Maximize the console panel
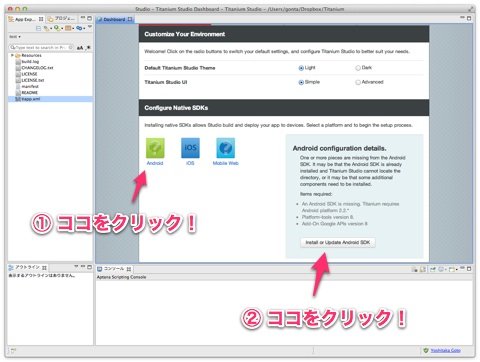 [x=469, y=269]
